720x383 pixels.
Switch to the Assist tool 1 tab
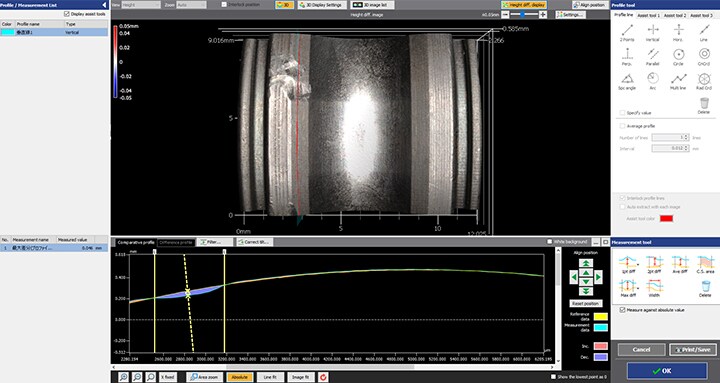point(648,15)
